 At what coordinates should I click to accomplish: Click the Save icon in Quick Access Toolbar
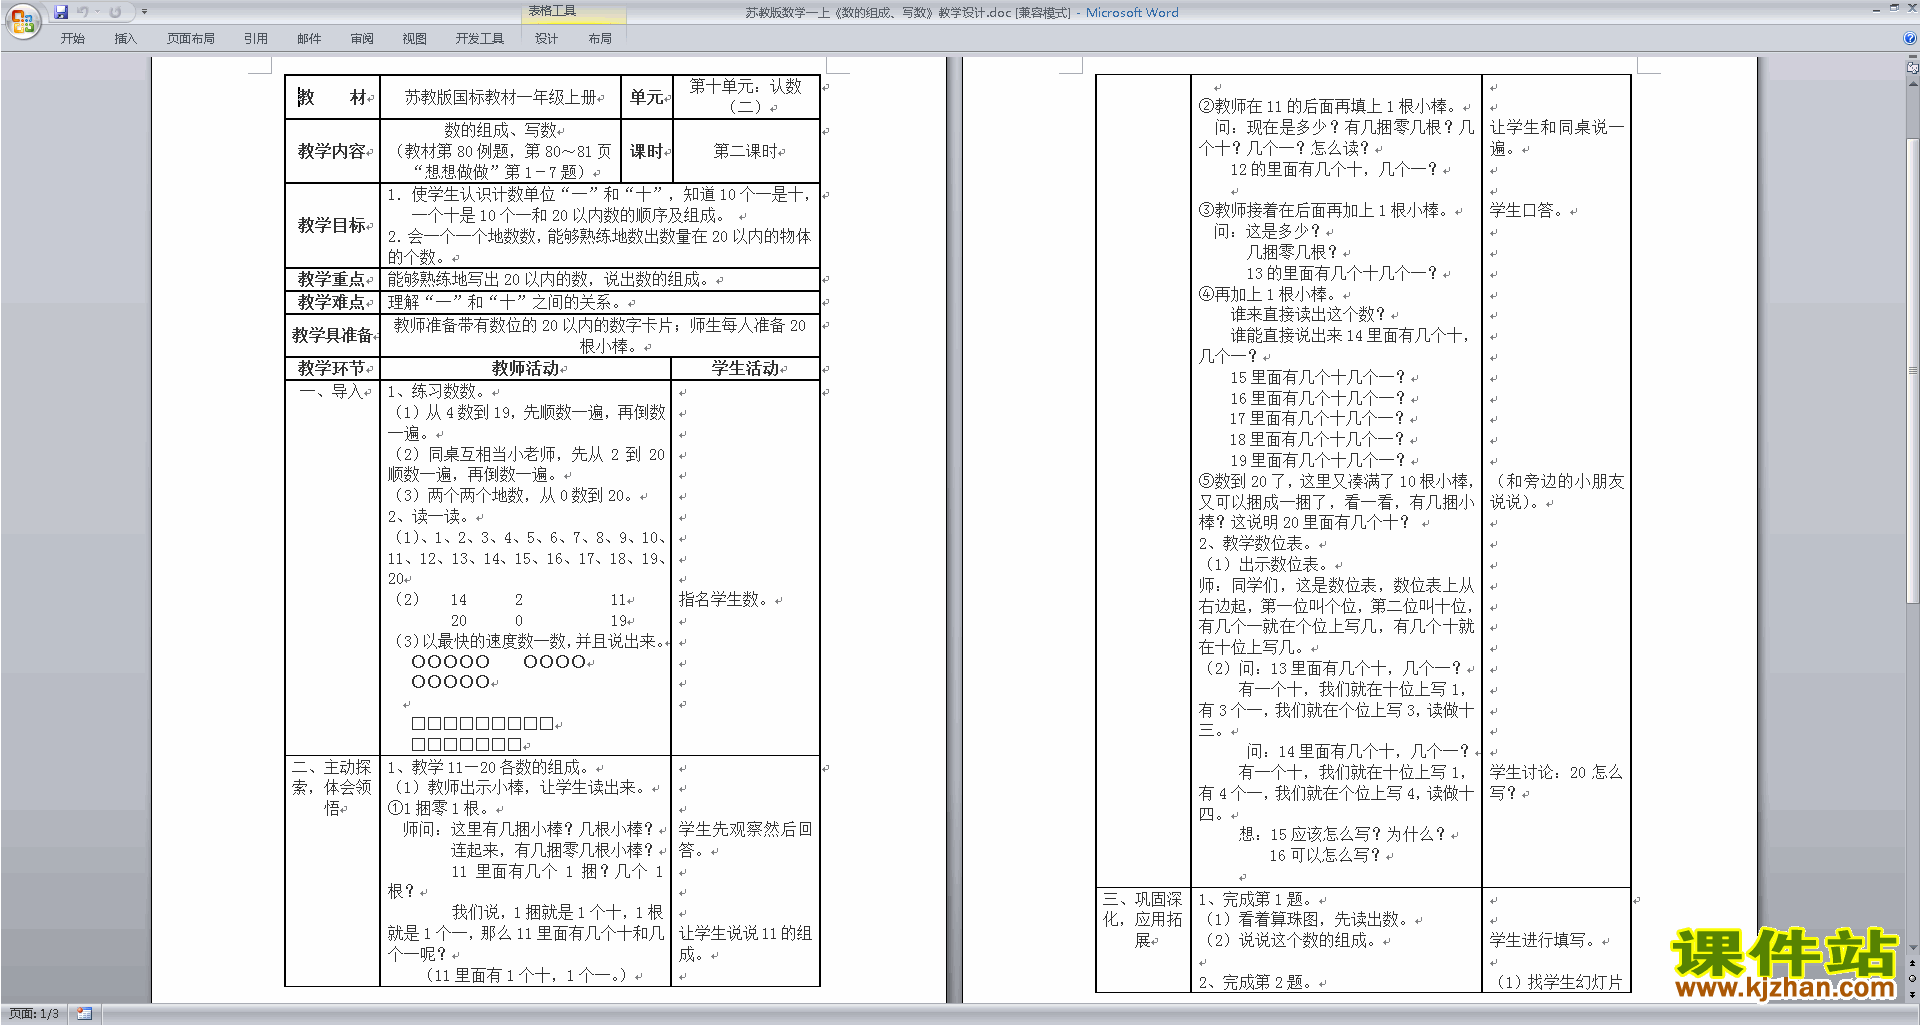pos(61,12)
